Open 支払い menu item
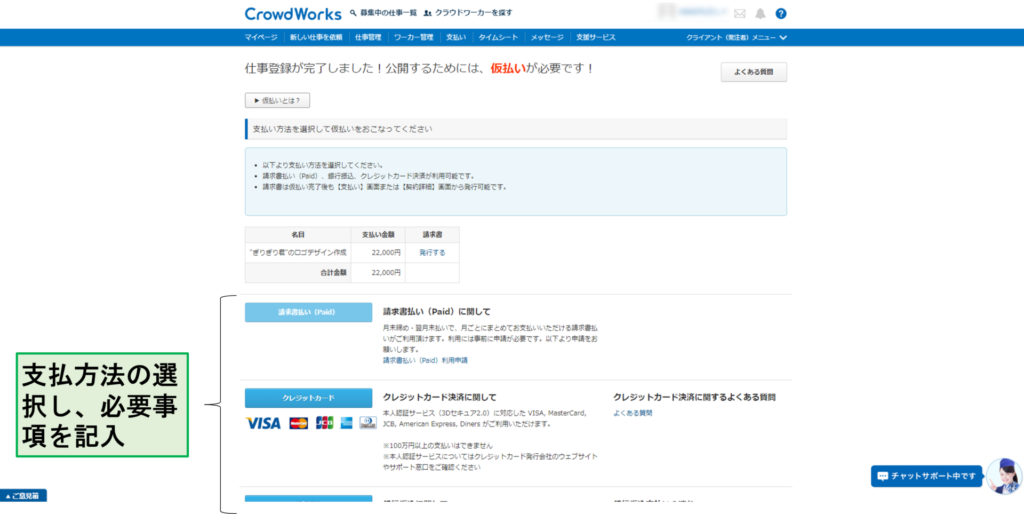Screen dimensions: 1024x514 [x=456, y=37]
